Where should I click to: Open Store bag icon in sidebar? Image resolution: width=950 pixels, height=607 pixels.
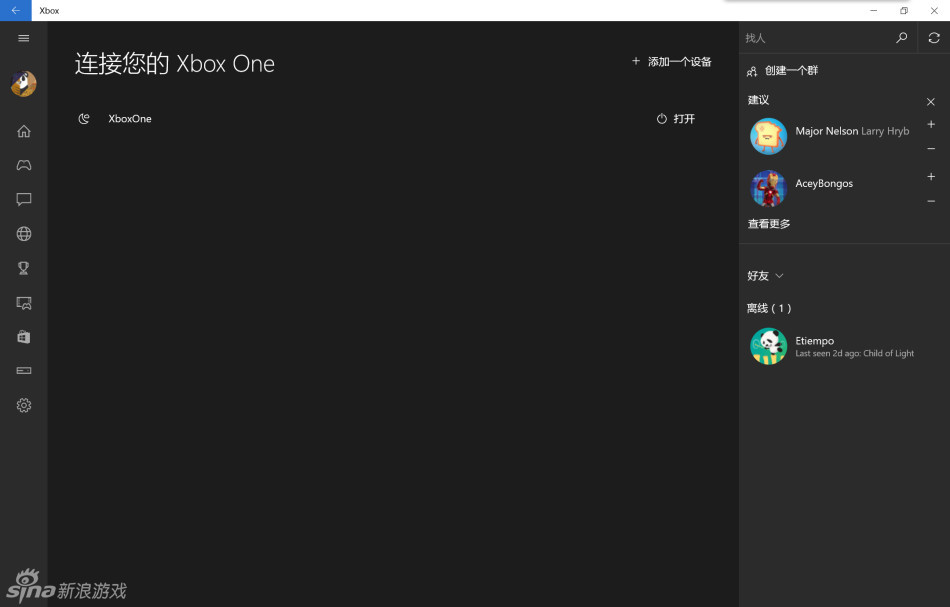tap(24, 337)
